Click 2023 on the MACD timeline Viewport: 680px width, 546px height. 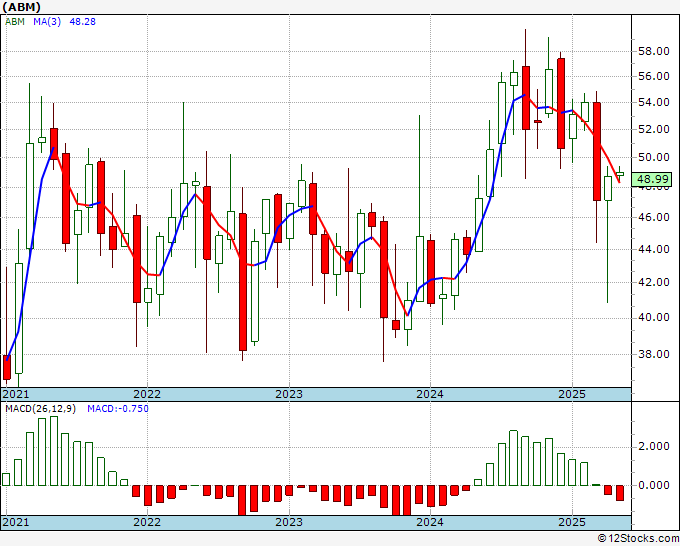tap(289, 522)
